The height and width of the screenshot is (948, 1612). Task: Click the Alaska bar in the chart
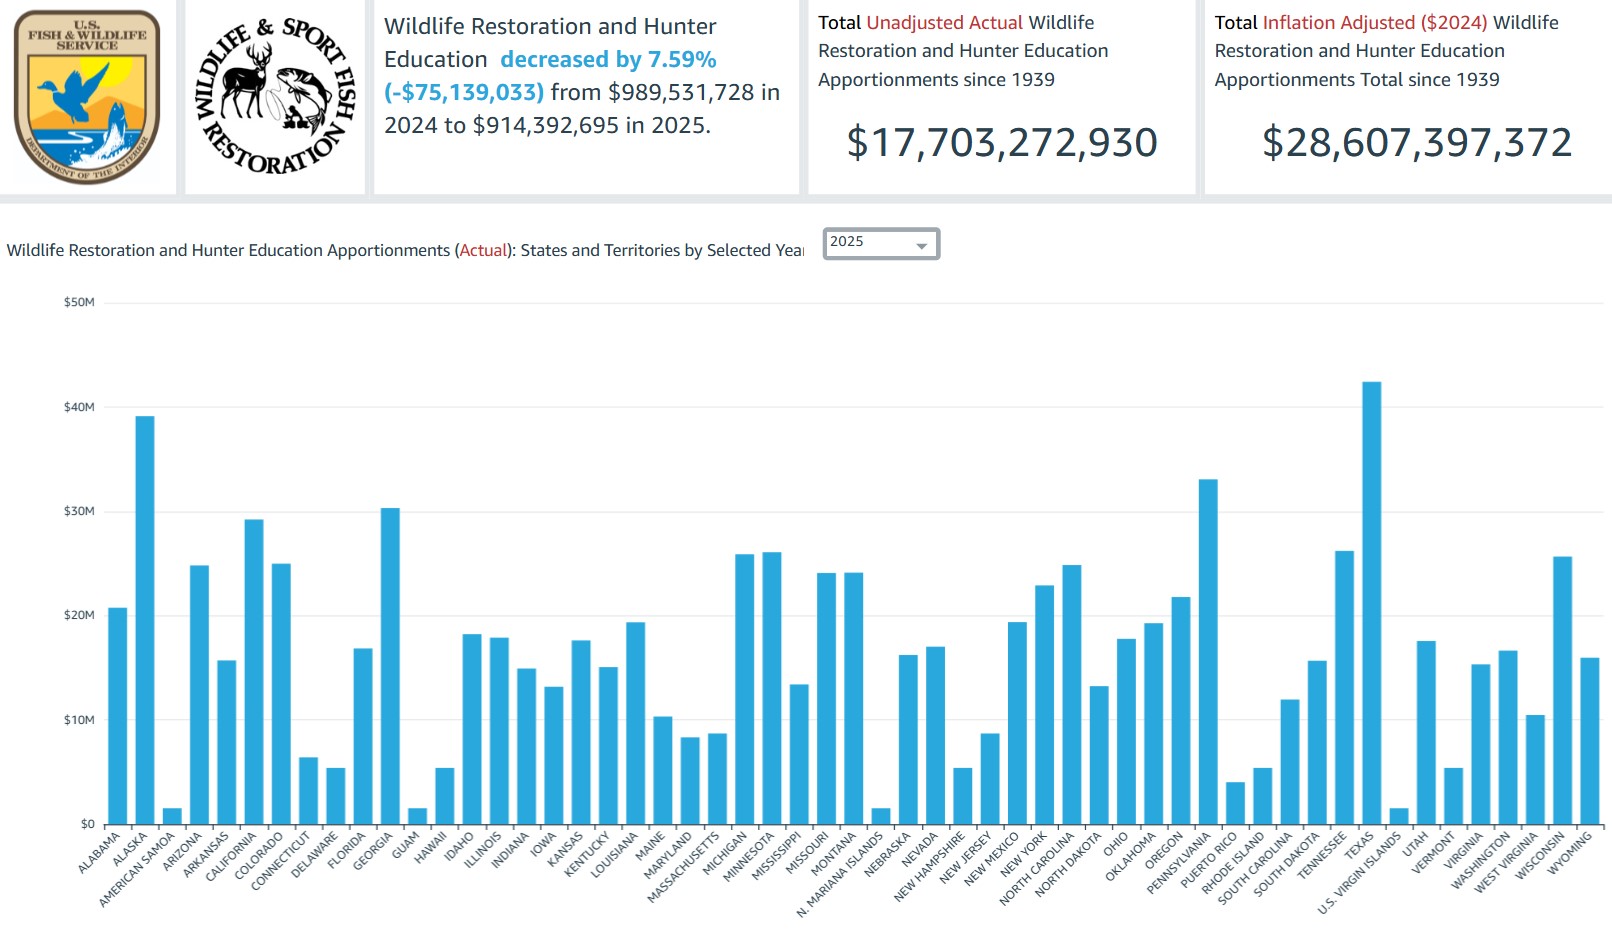coord(145,620)
